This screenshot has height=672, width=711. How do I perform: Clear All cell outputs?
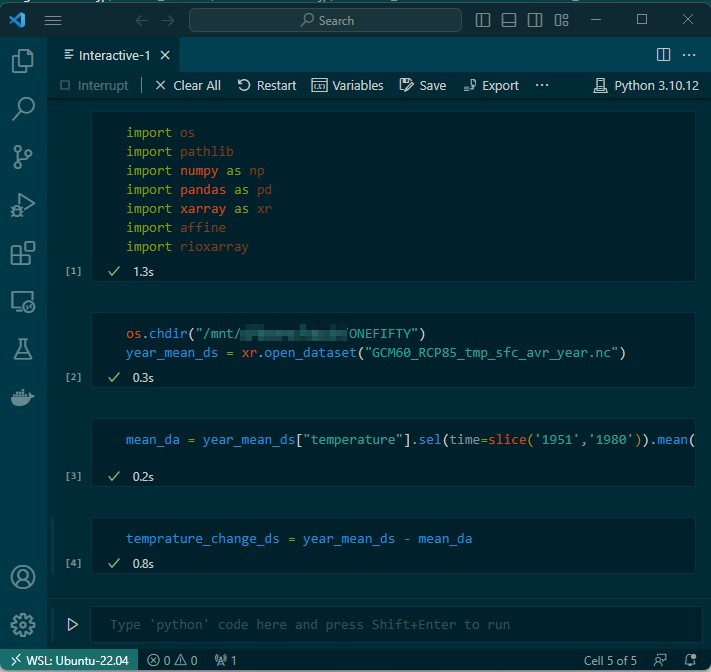click(x=188, y=85)
